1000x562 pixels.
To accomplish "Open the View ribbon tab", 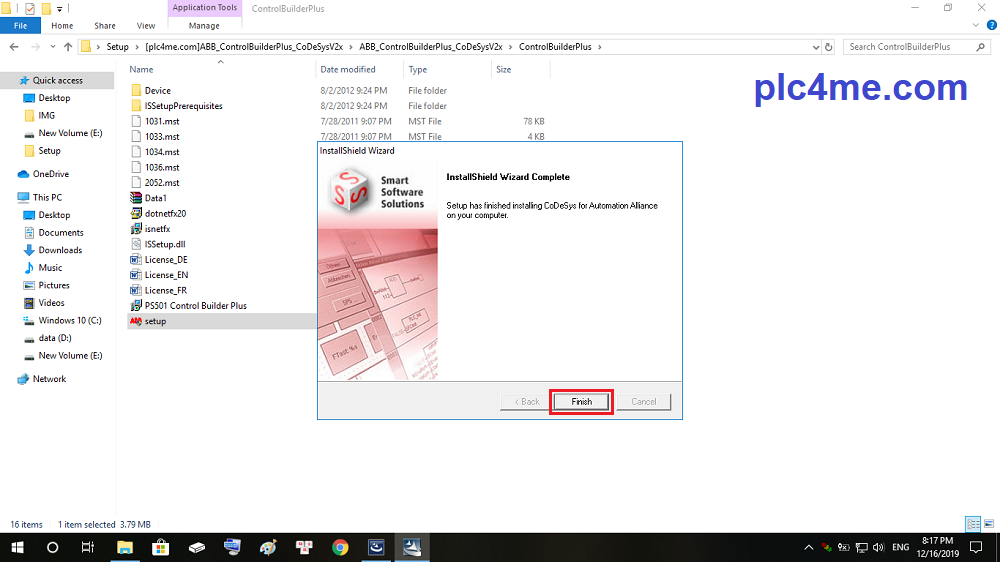I will (x=145, y=26).
